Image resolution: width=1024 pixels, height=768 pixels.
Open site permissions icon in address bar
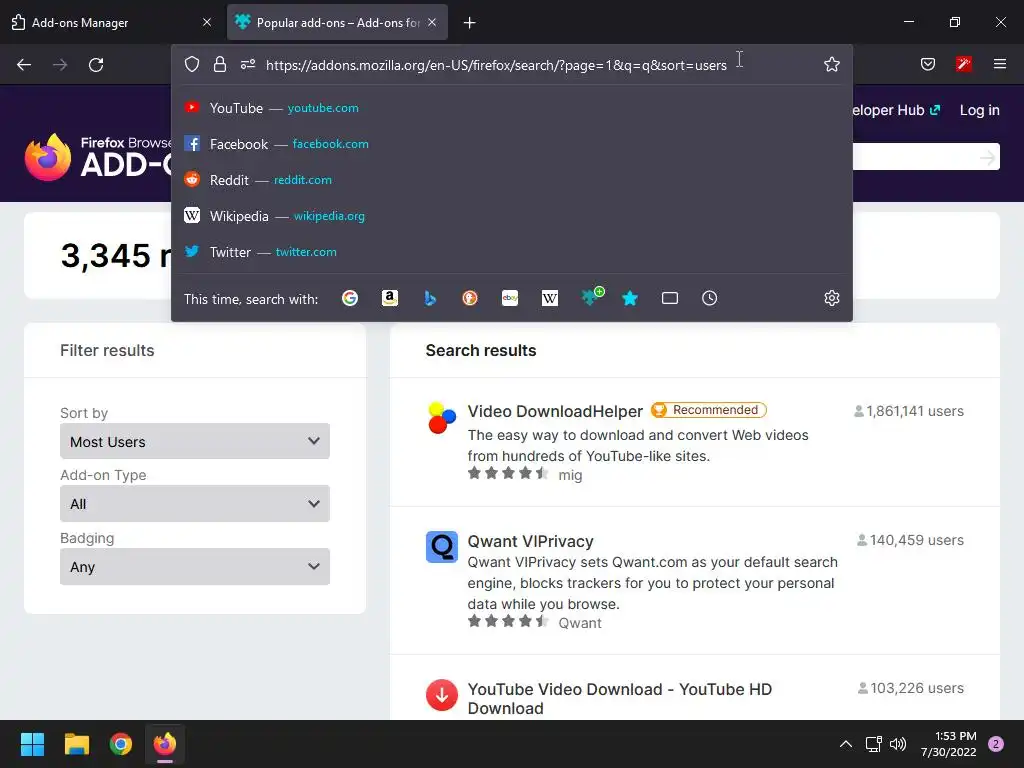click(248, 64)
